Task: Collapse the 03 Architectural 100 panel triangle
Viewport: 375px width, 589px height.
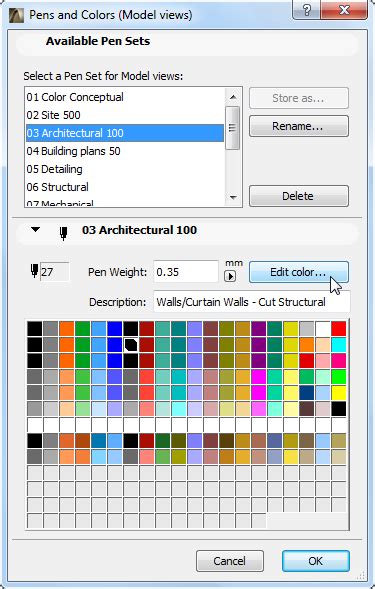Action: pyautogui.click(x=35, y=229)
